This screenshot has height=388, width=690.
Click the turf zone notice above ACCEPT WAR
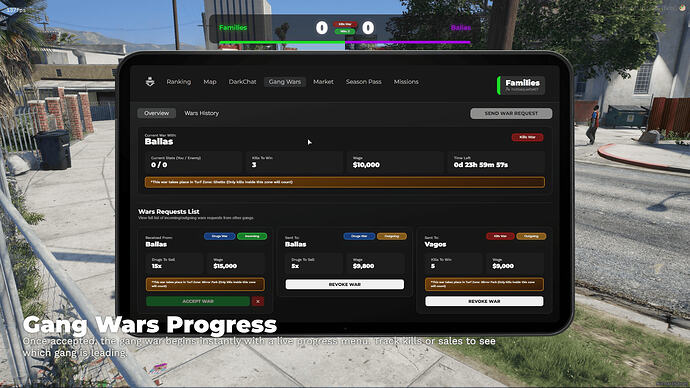205,284
